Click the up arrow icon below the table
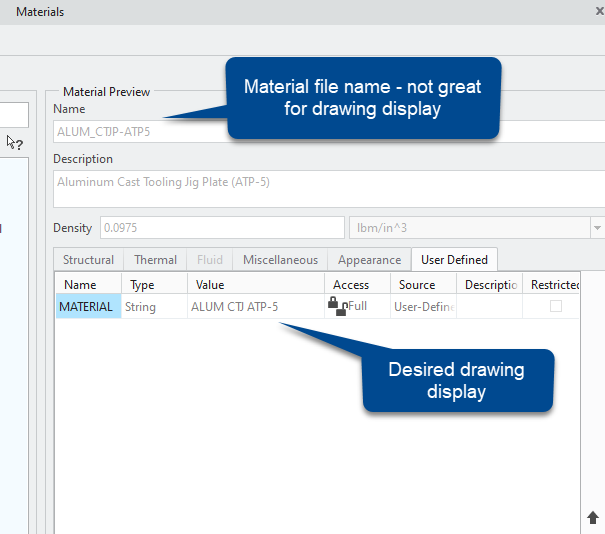The width and height of the screenshot is (605, 534). (592, 516)
